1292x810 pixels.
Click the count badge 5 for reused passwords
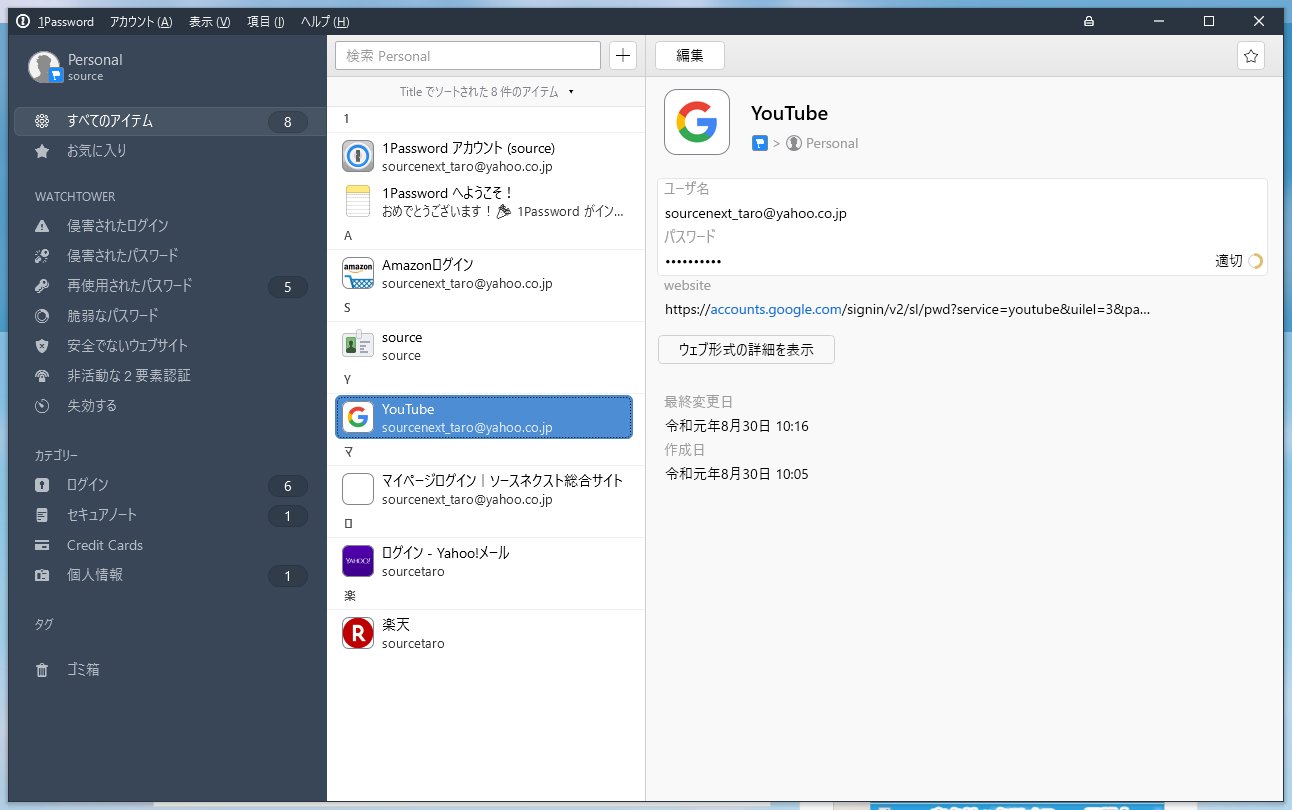[288, 287]
